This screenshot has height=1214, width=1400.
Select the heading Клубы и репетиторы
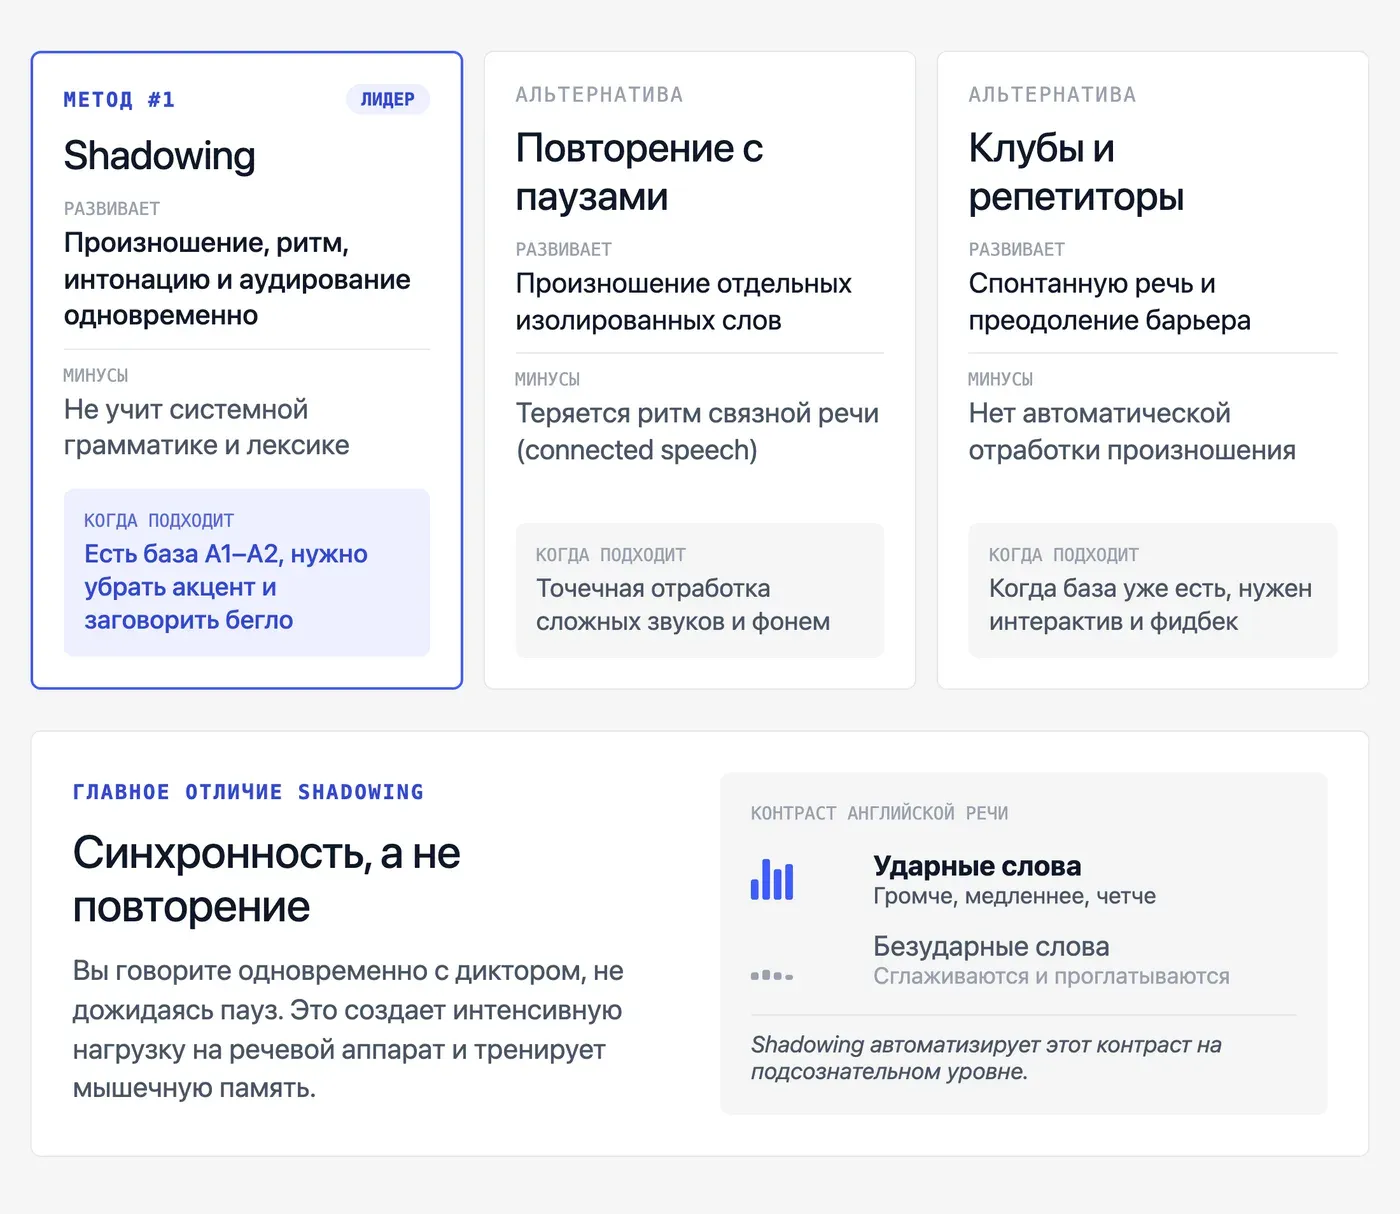[x=1077, y=172]
